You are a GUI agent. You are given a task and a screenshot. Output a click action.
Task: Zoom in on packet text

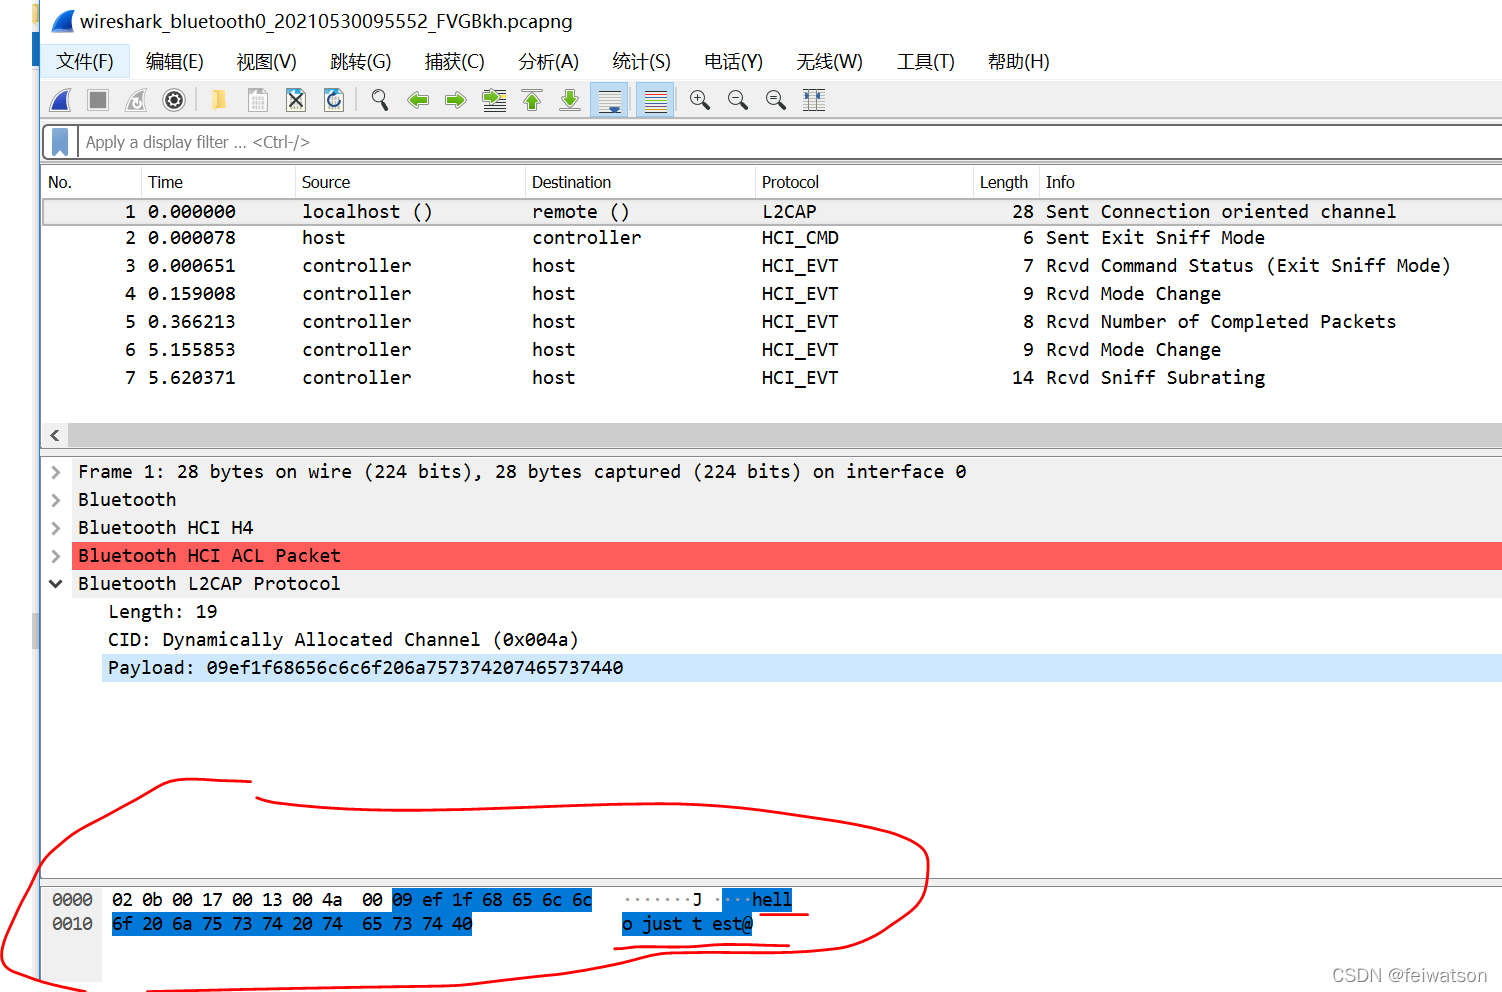[700, 100]
